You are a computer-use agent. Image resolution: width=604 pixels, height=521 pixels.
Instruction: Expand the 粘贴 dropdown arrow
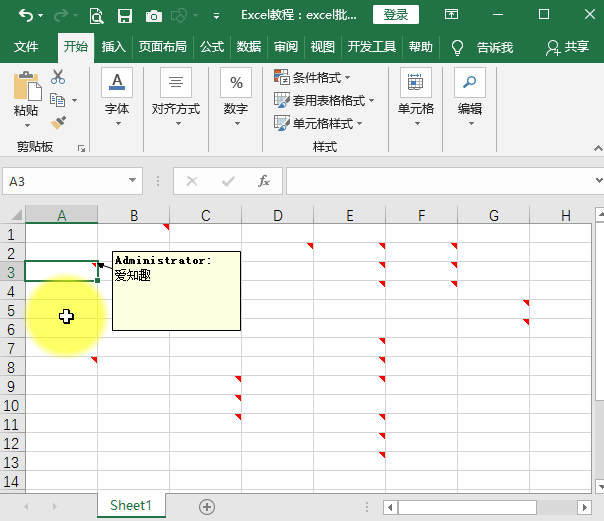coord(27,126)
